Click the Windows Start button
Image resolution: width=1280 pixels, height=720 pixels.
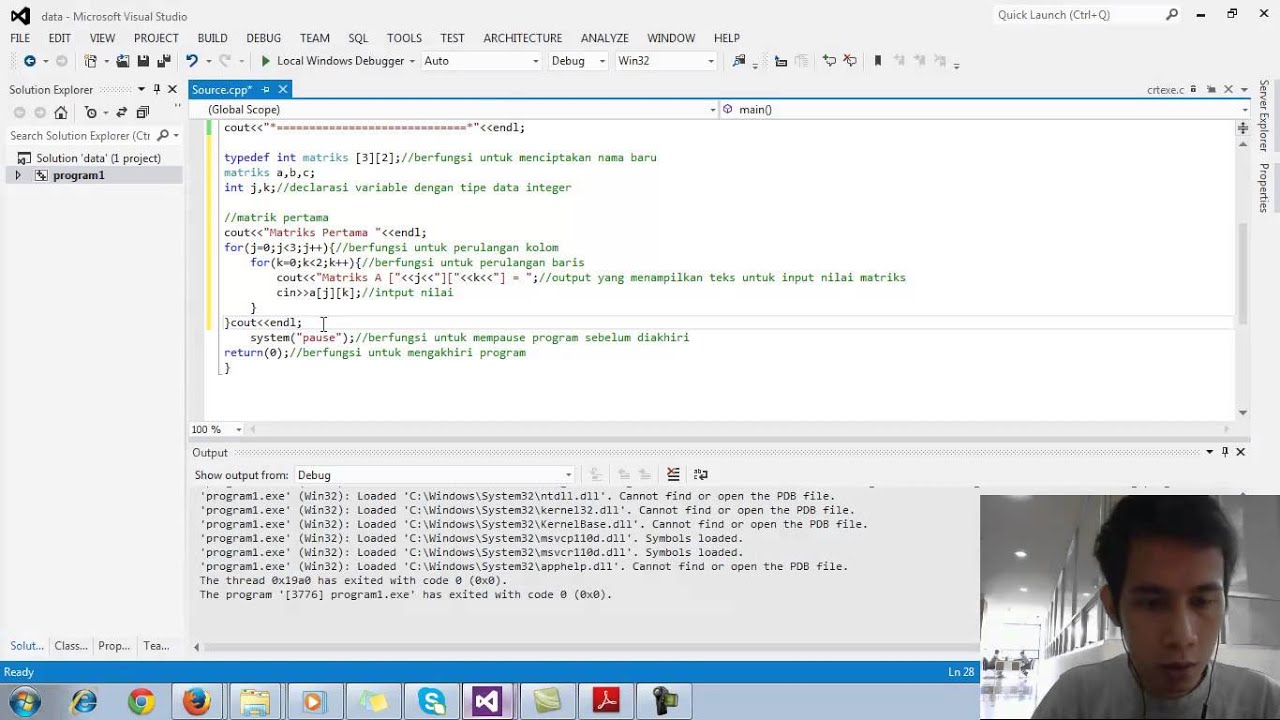click(26, 702)
